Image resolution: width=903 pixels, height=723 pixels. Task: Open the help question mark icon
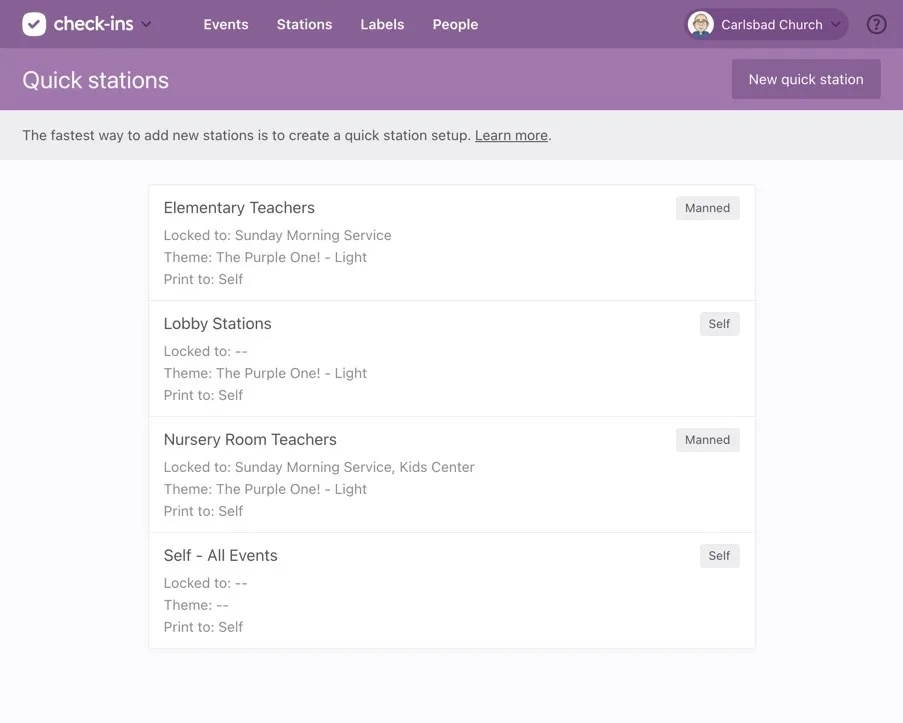tap(876, 24)
